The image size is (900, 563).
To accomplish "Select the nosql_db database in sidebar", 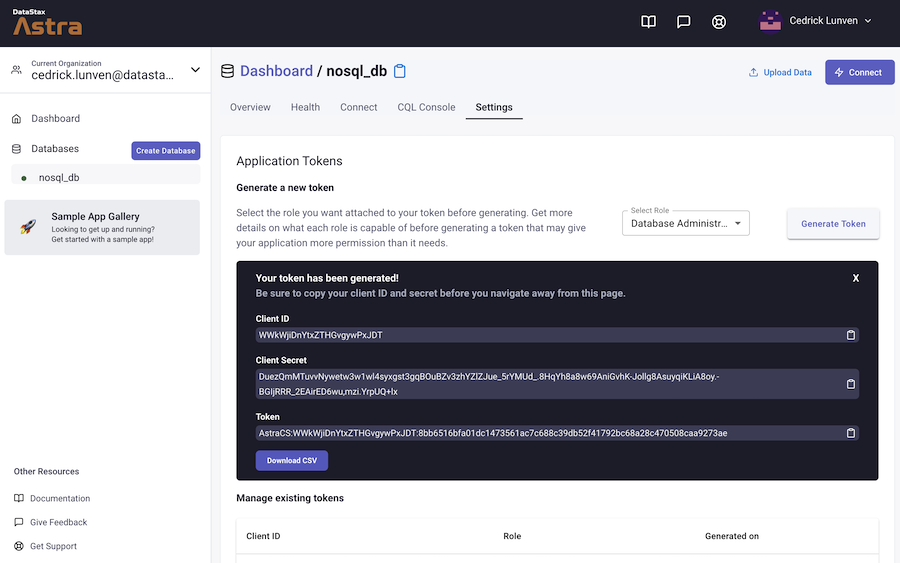I will tap(106, 176).
